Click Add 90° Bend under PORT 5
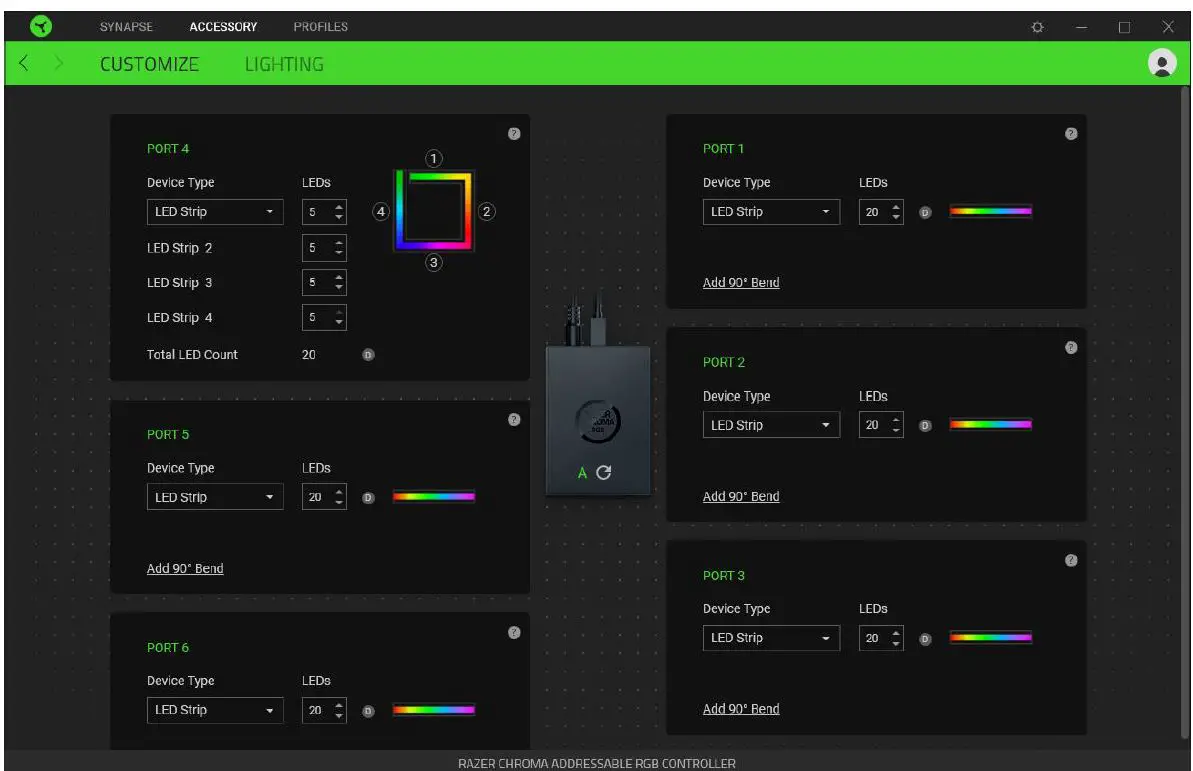Screen dimensions: 1193x771 (x=185, y=568)
